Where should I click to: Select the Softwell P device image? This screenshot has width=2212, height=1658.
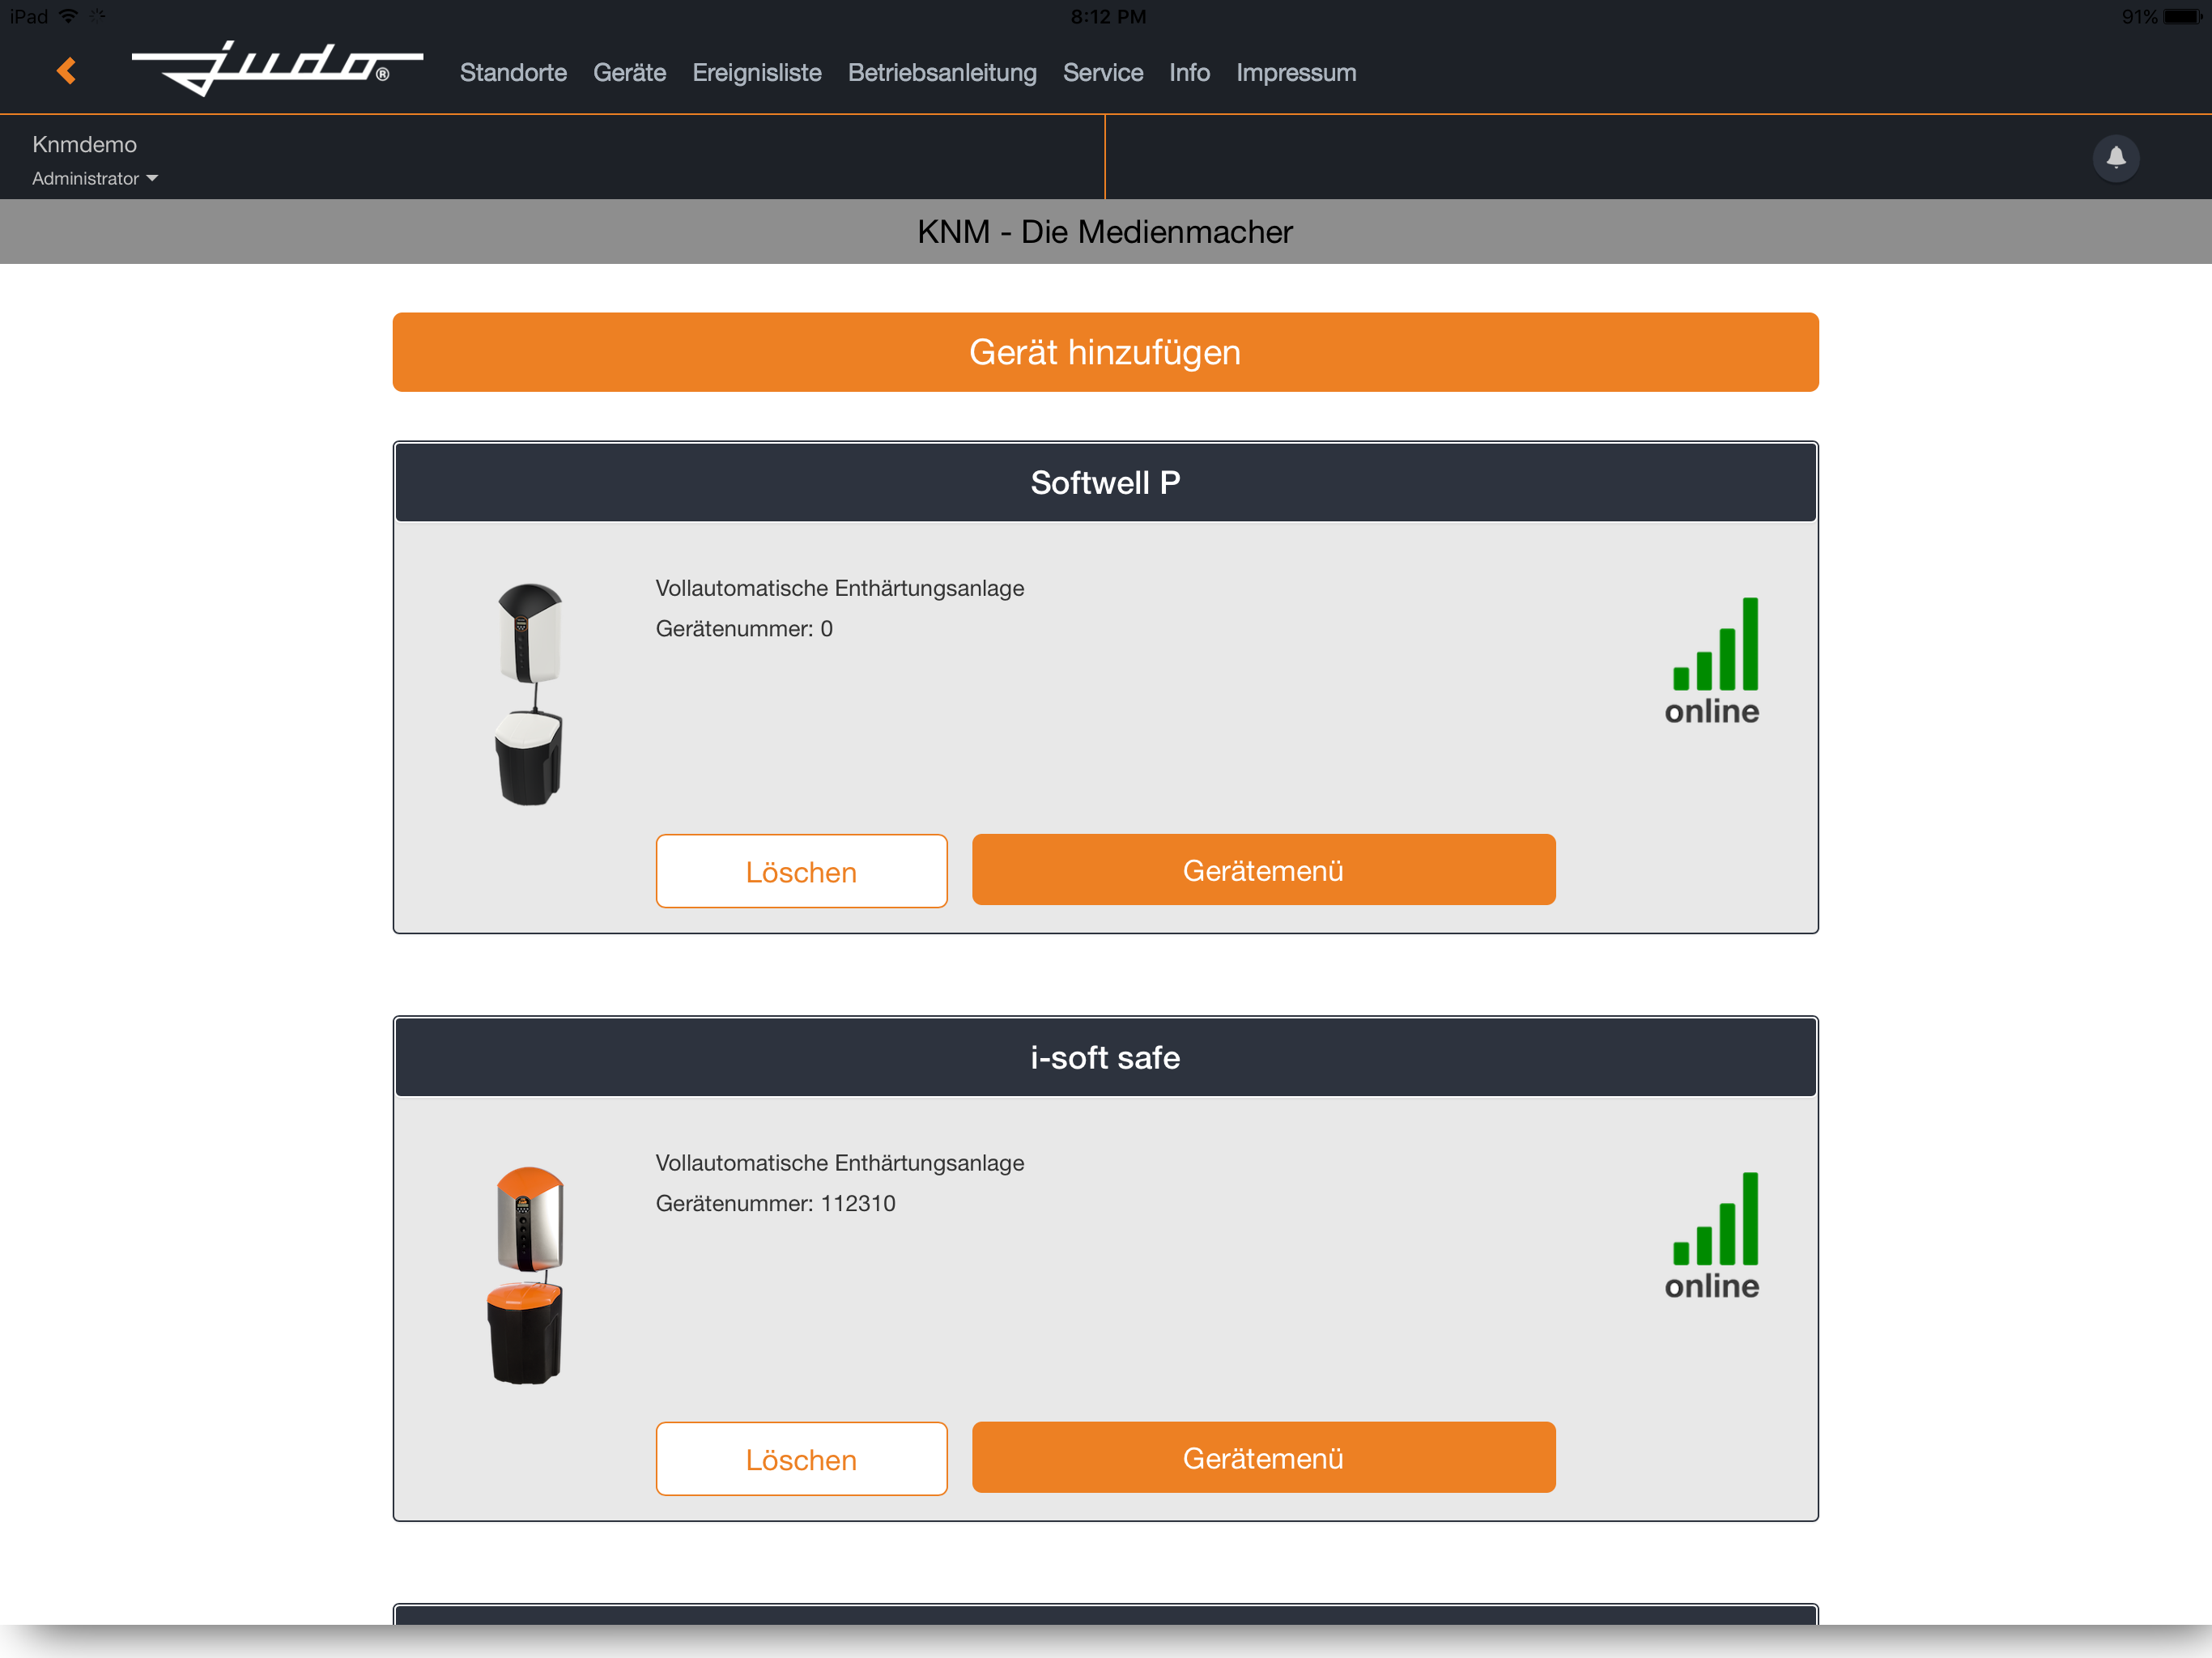[x=530, y=694]
